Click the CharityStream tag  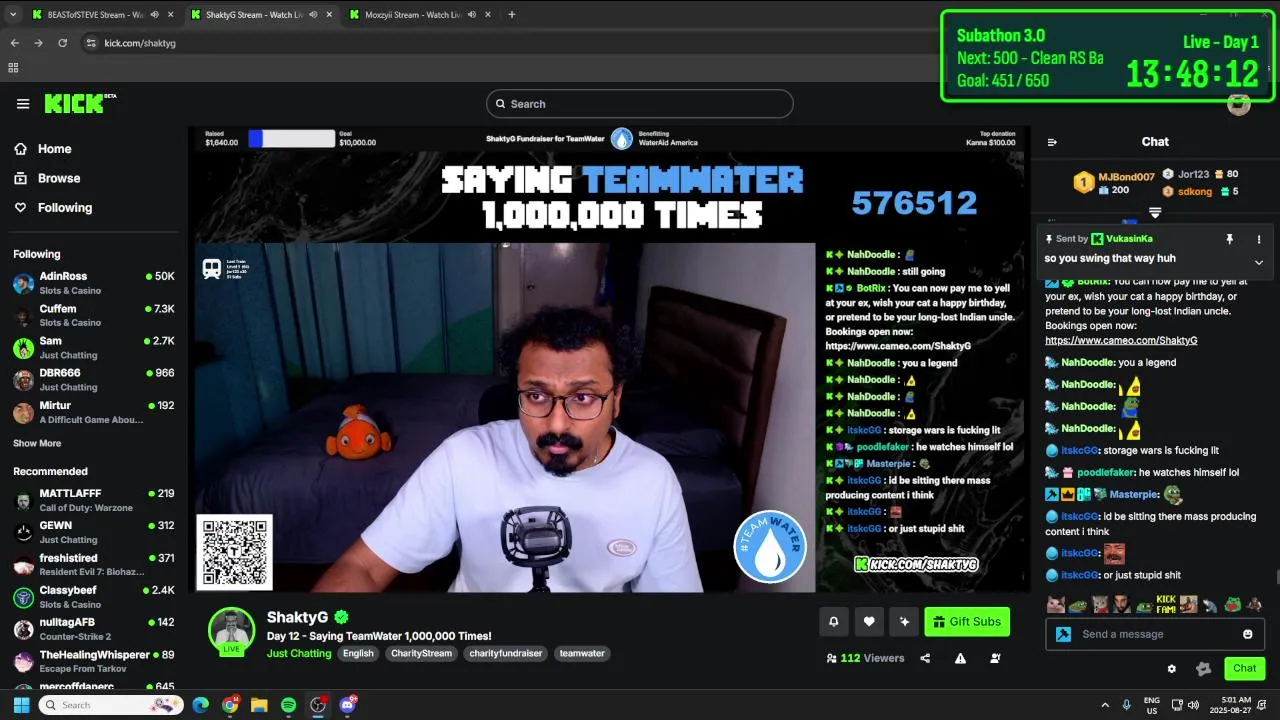click(x=421, y=653)
